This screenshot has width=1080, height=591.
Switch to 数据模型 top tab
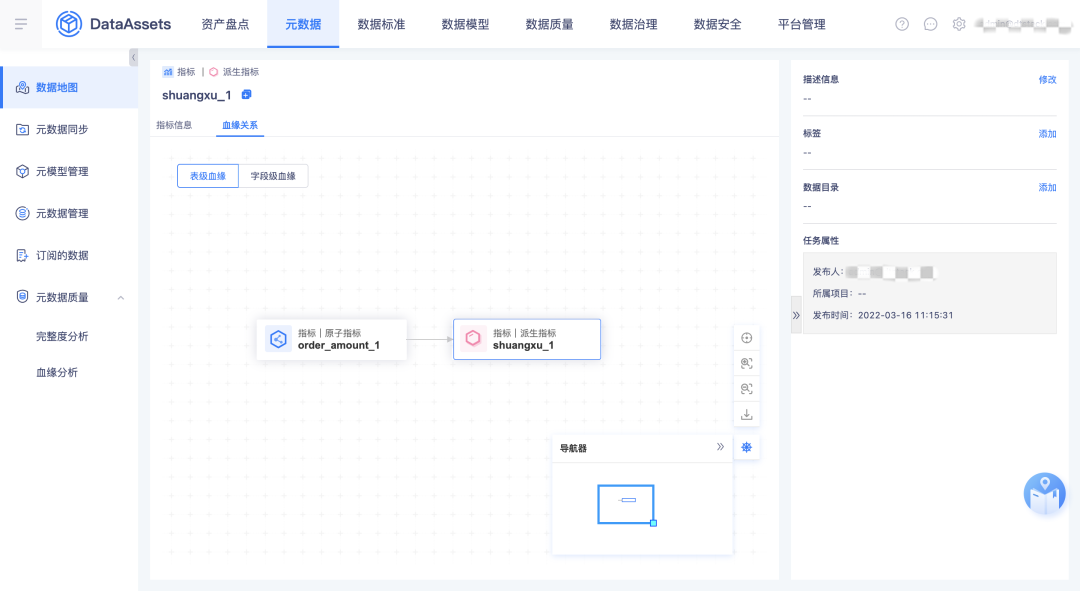[465, 24]
